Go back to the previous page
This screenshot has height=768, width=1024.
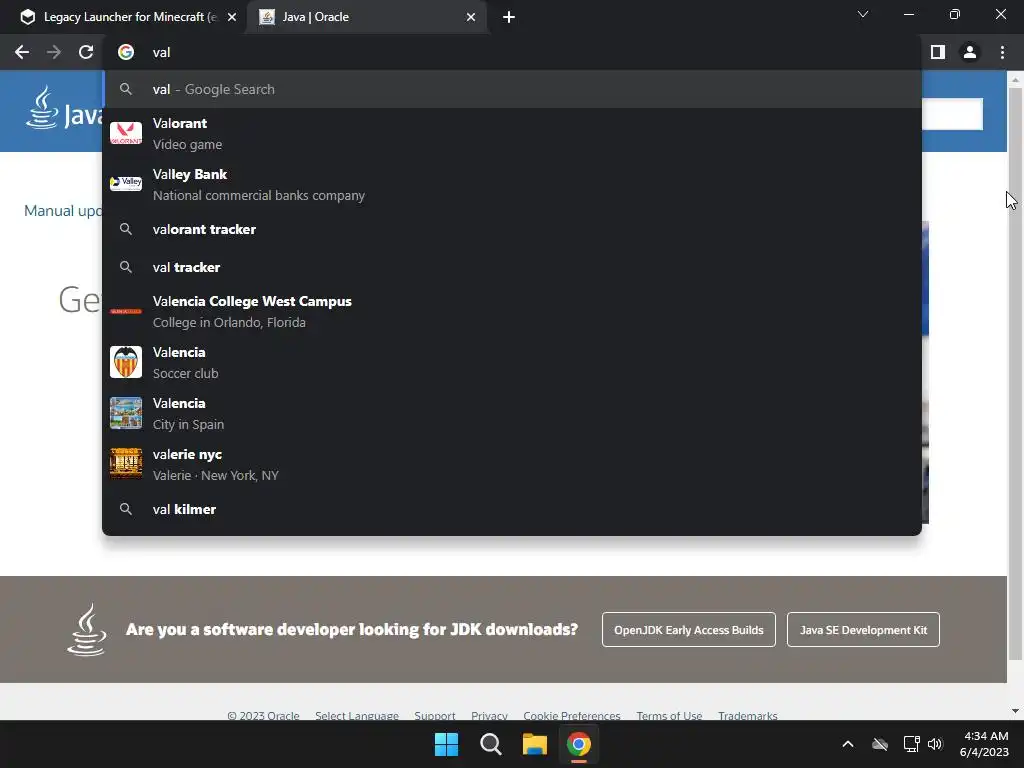tap(22, 52)
